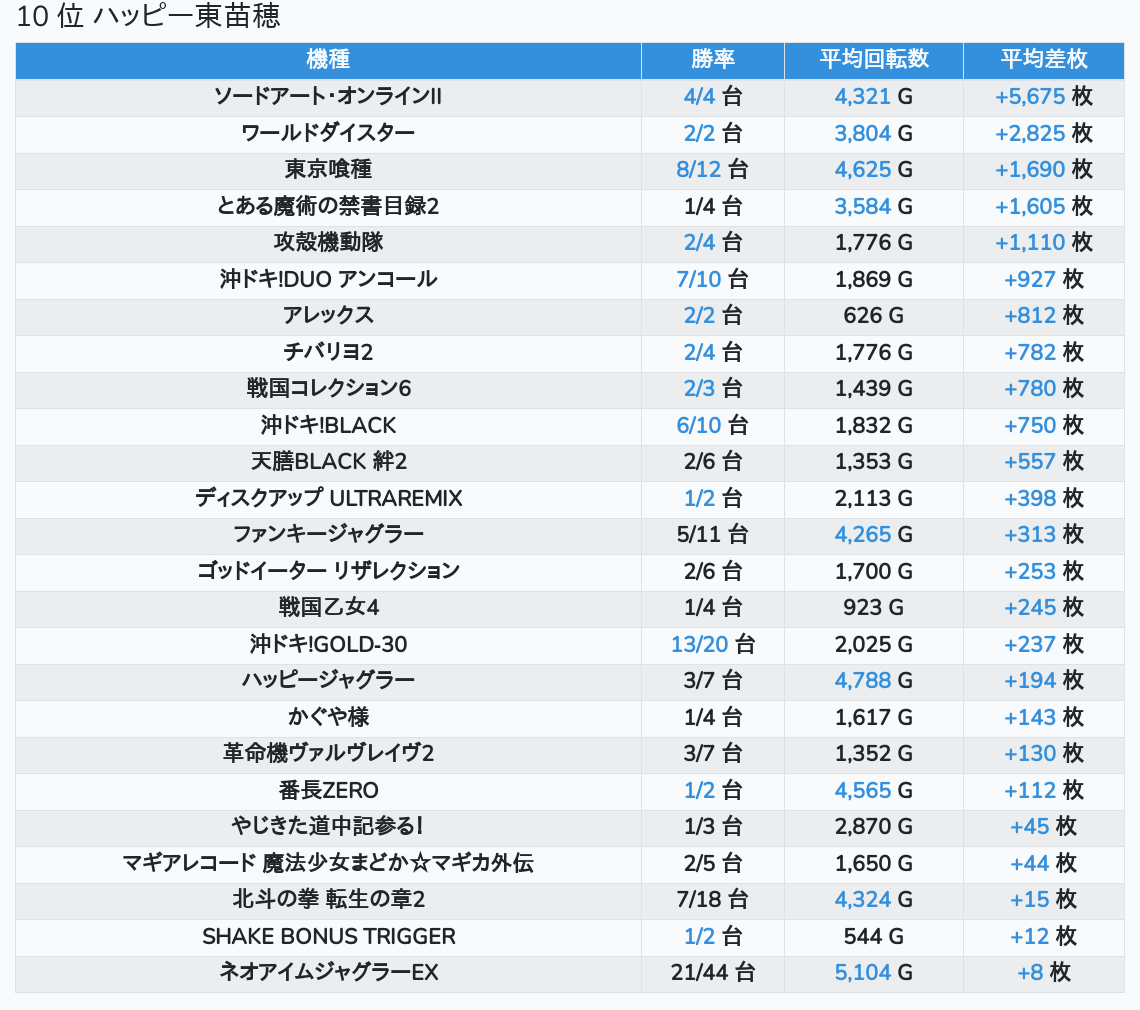
Task: Select the +750 枚 cell
Action: pos(1043,425)
